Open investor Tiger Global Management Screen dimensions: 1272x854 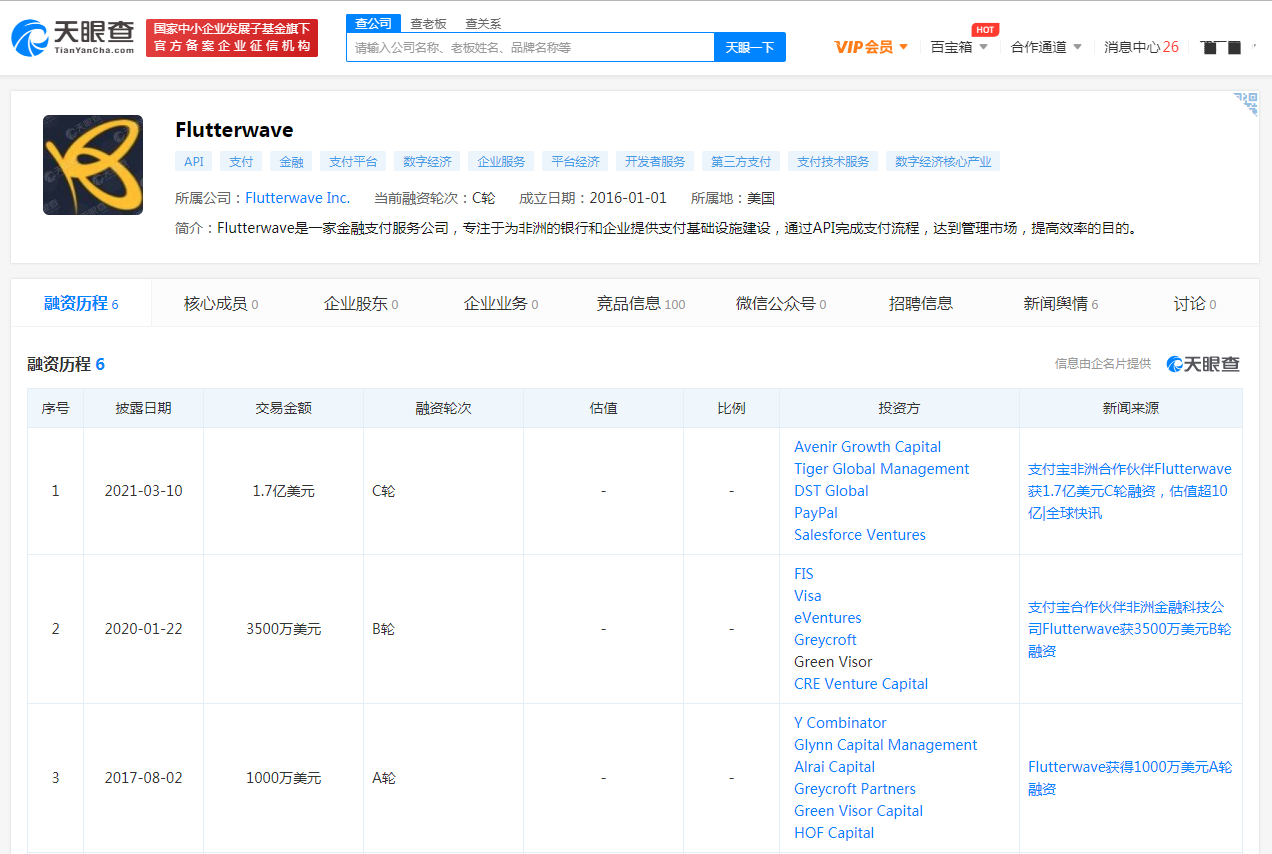881,469
